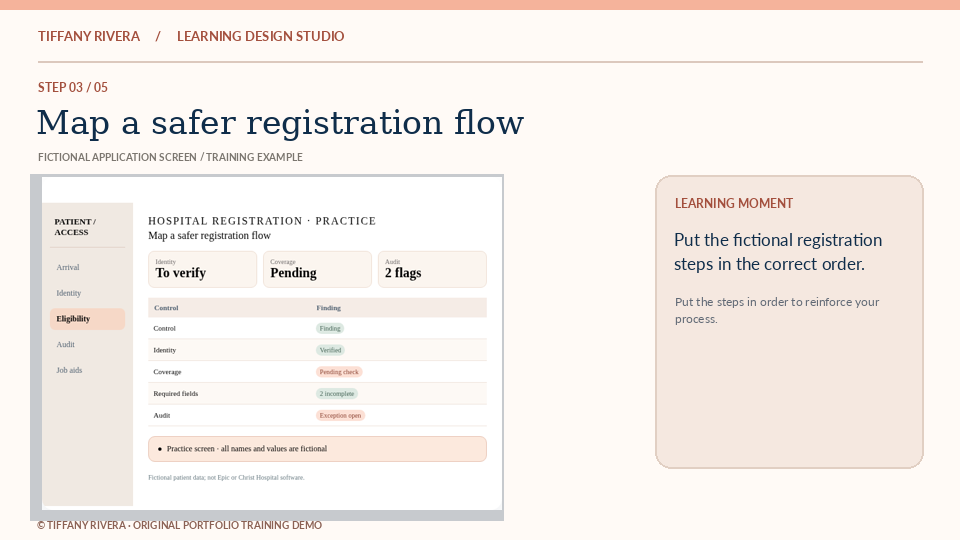Click the copyright footer text
The height and width of the screenshot is (540, 960).
[x=179, y=525]
